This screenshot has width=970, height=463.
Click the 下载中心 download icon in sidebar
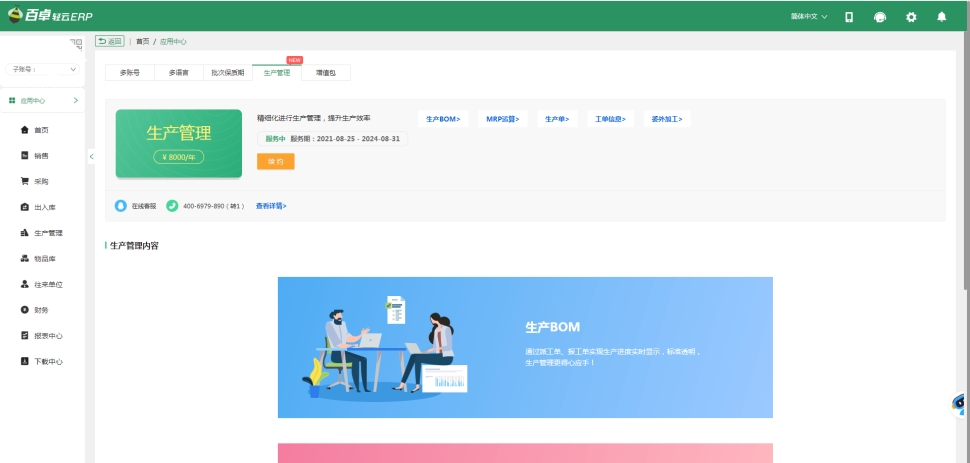coord(25,361)
